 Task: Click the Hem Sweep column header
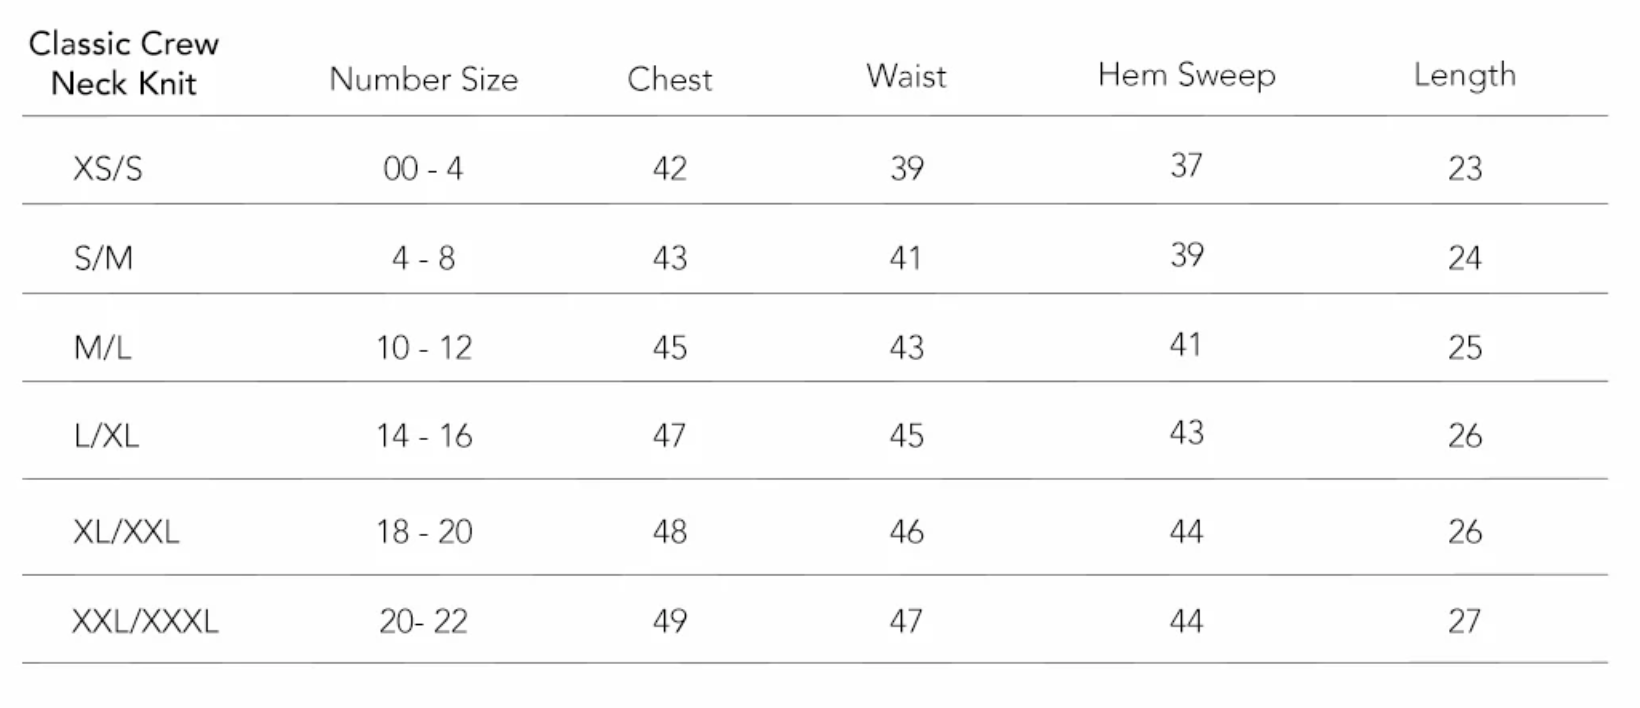(1187, 75)
